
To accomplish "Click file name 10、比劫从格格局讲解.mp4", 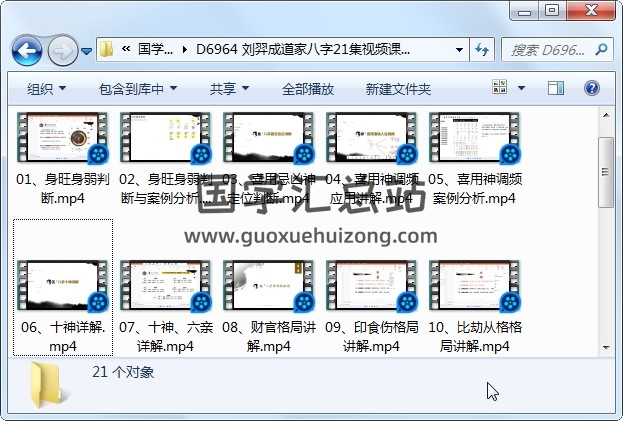I will (475, 337).
